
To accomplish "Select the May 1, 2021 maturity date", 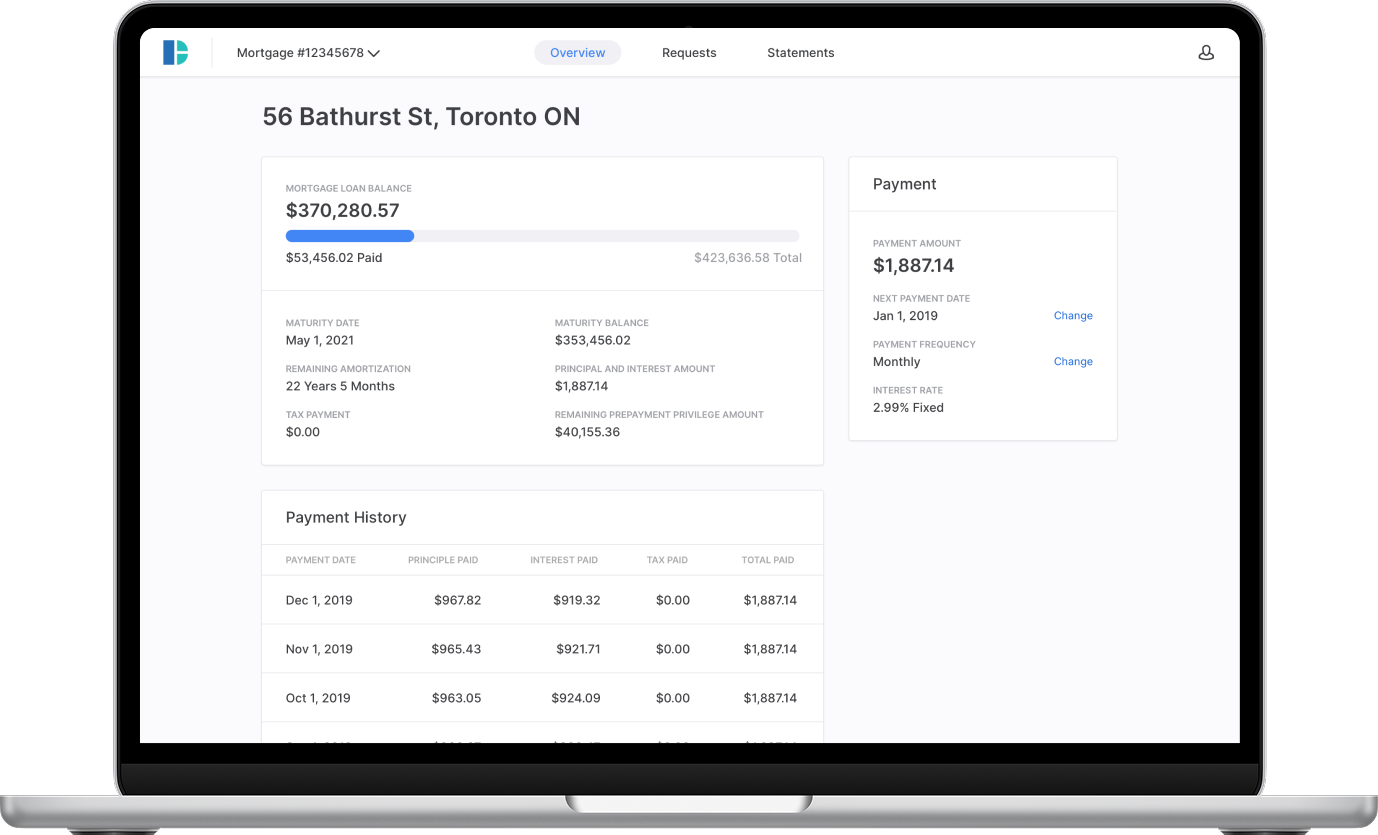I will click(322, 341).
